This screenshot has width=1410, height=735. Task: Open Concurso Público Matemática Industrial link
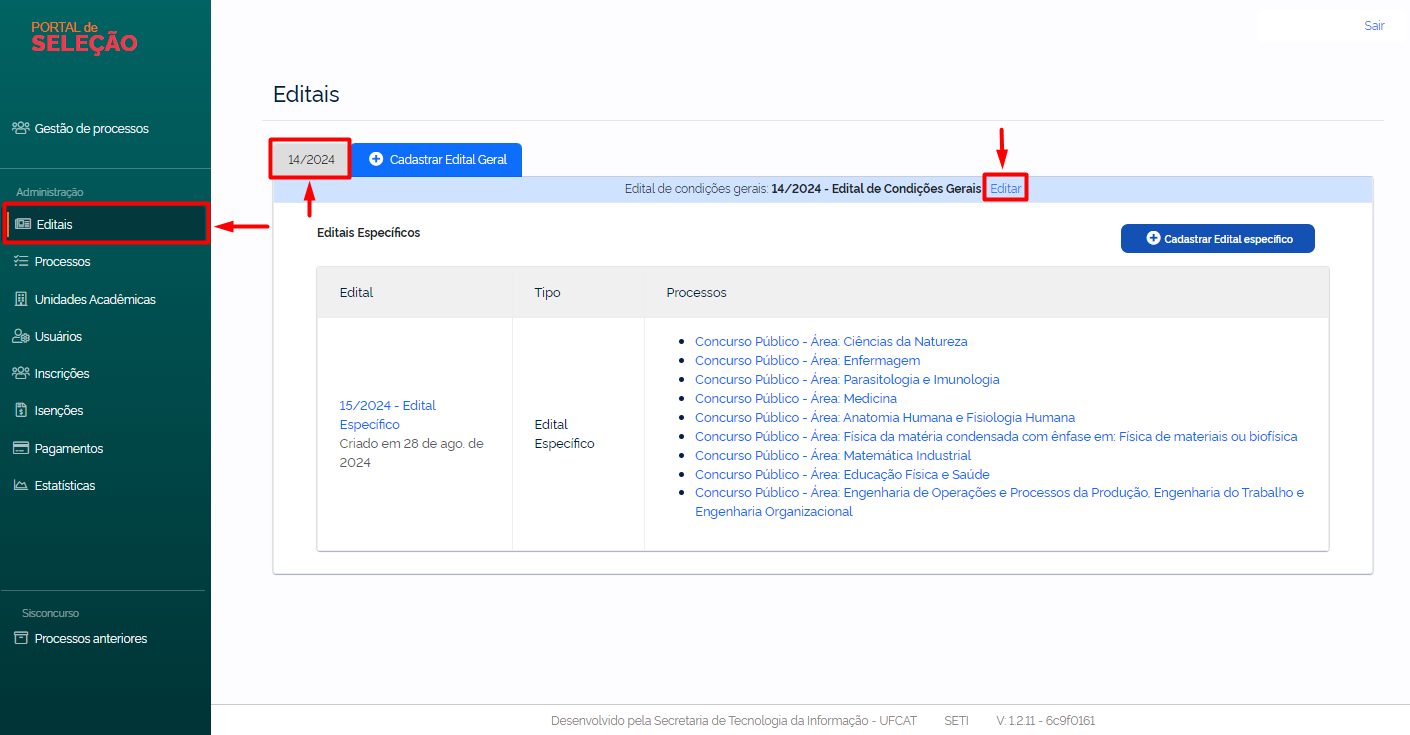[833, 455]
